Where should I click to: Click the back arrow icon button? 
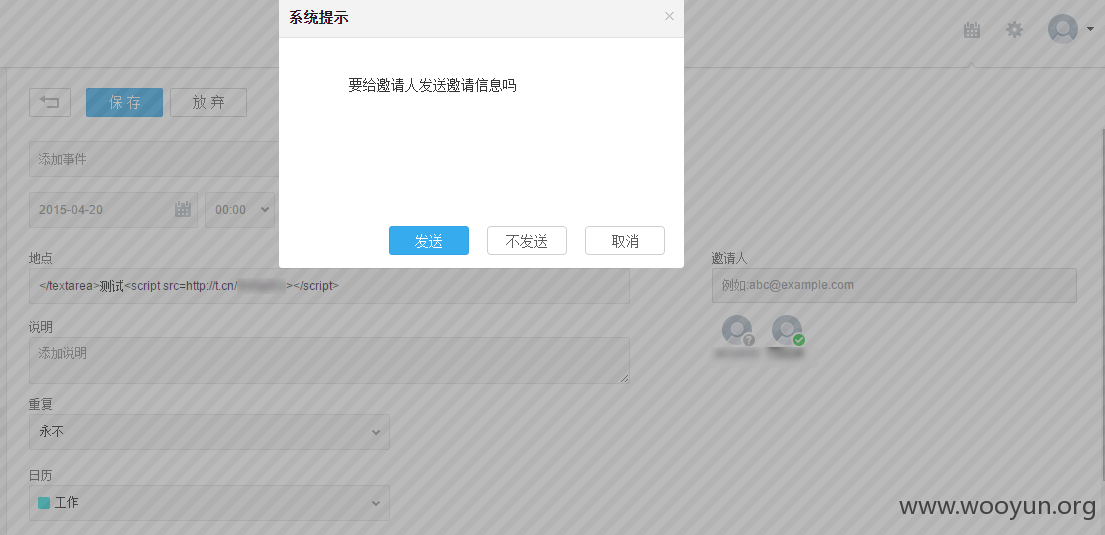(50, 102)
